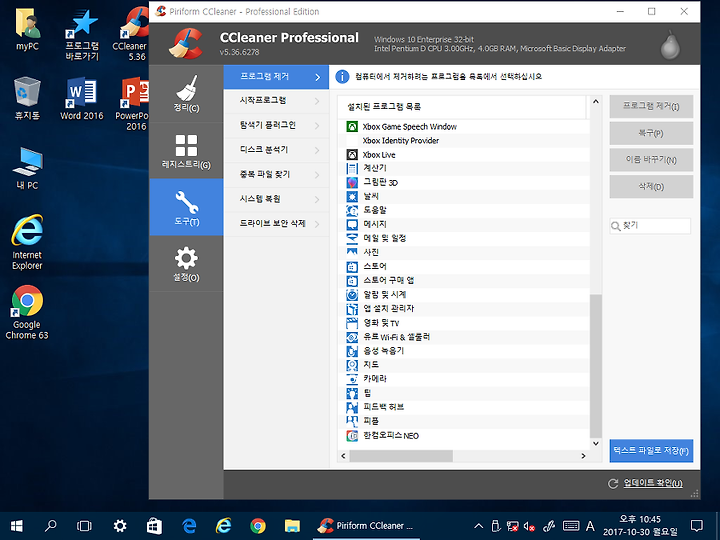
Task: Click the 설치된 프로그램 목록 column header
Action: (x=461, y=107)
